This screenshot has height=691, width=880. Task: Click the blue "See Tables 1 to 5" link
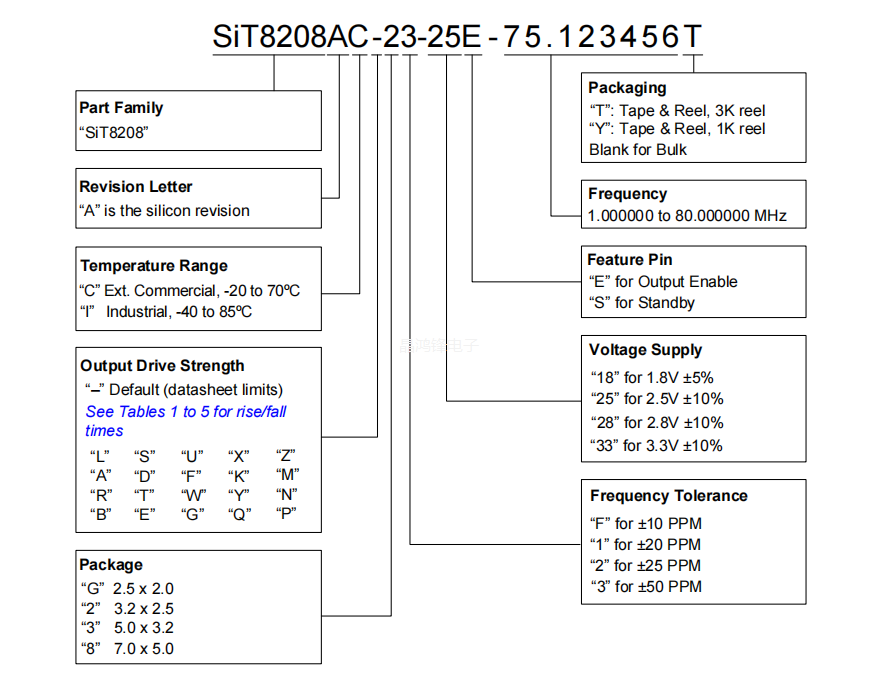[186, 412]
